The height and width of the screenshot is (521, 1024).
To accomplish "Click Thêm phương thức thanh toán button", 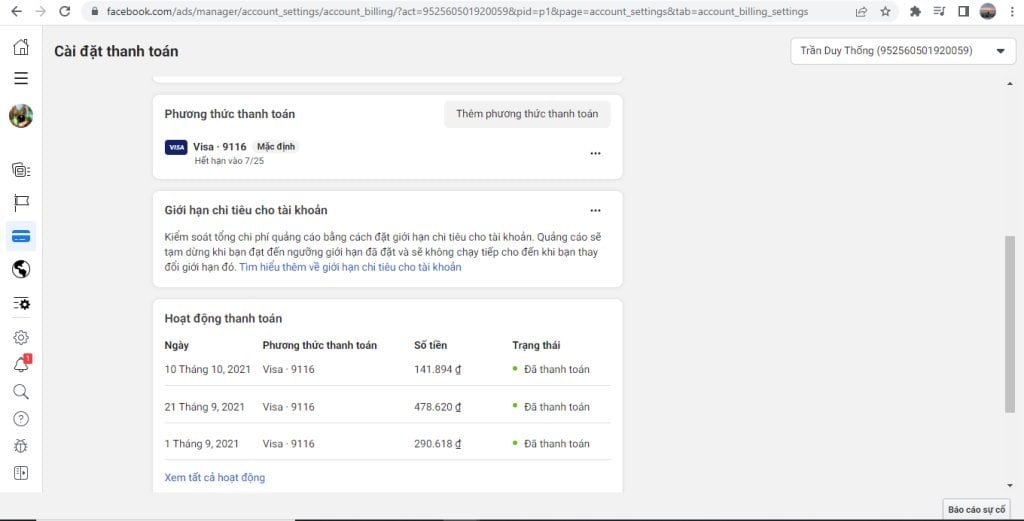I will [x=527, y=114].
